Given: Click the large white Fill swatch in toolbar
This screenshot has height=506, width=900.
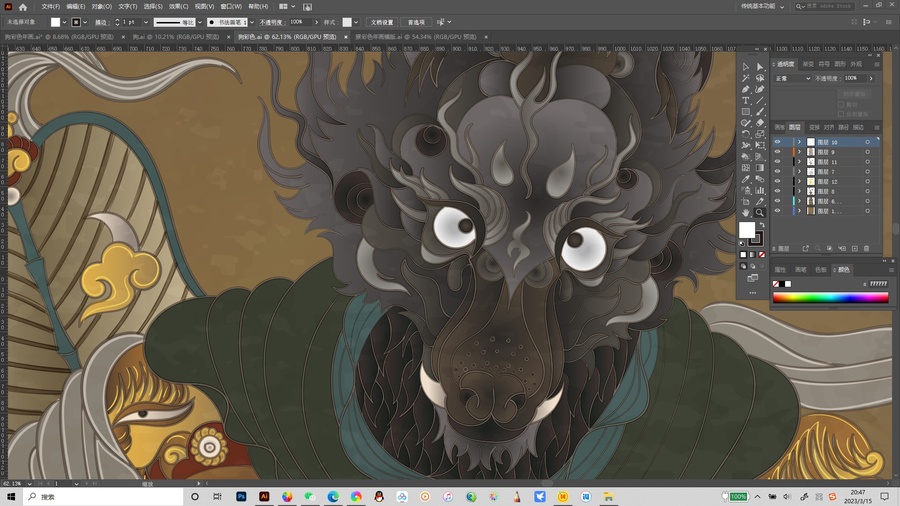Looking at the screenshot, I should (x=746, y=230).
